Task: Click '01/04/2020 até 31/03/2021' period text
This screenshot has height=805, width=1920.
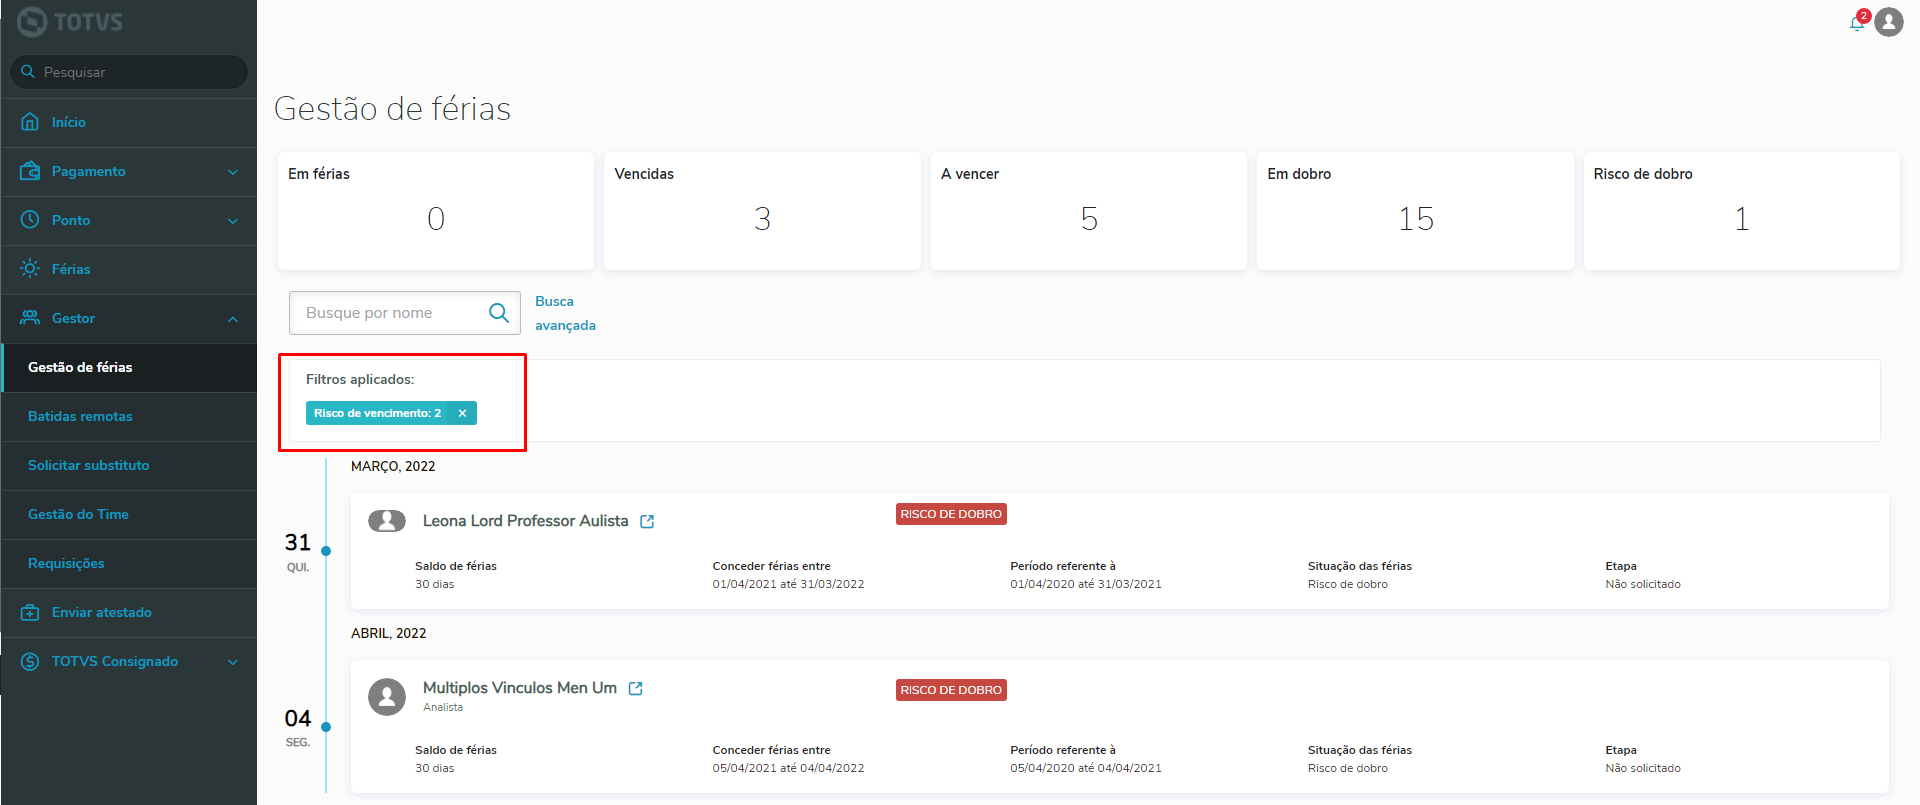Action: pos(1086,584)
